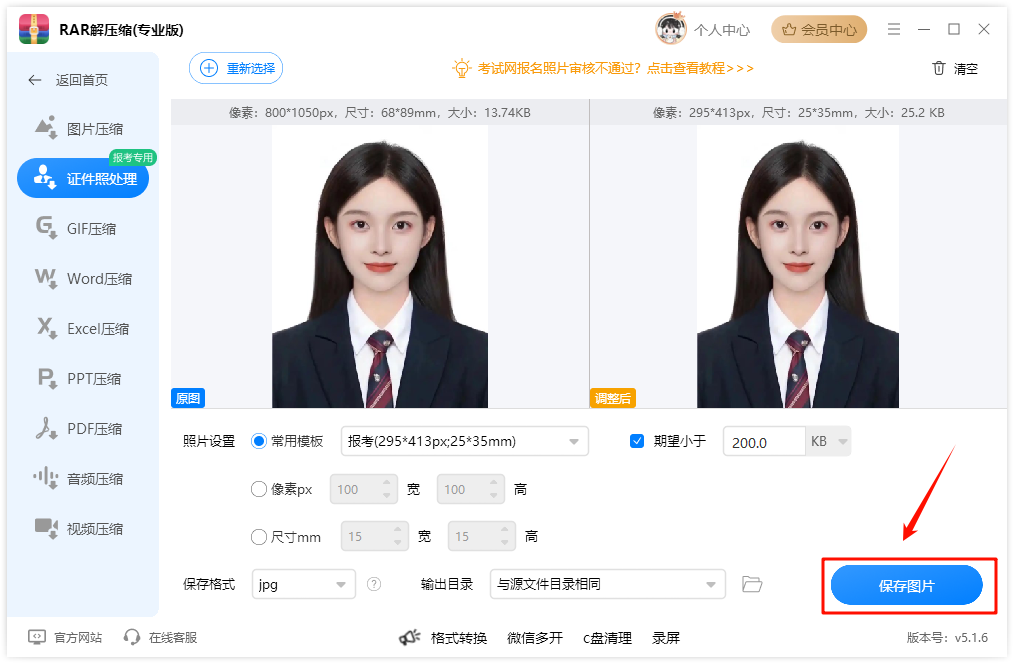Open the jpg save format dropdown
The height and width of the screenshot is (664, 1014).
point(303,584)
